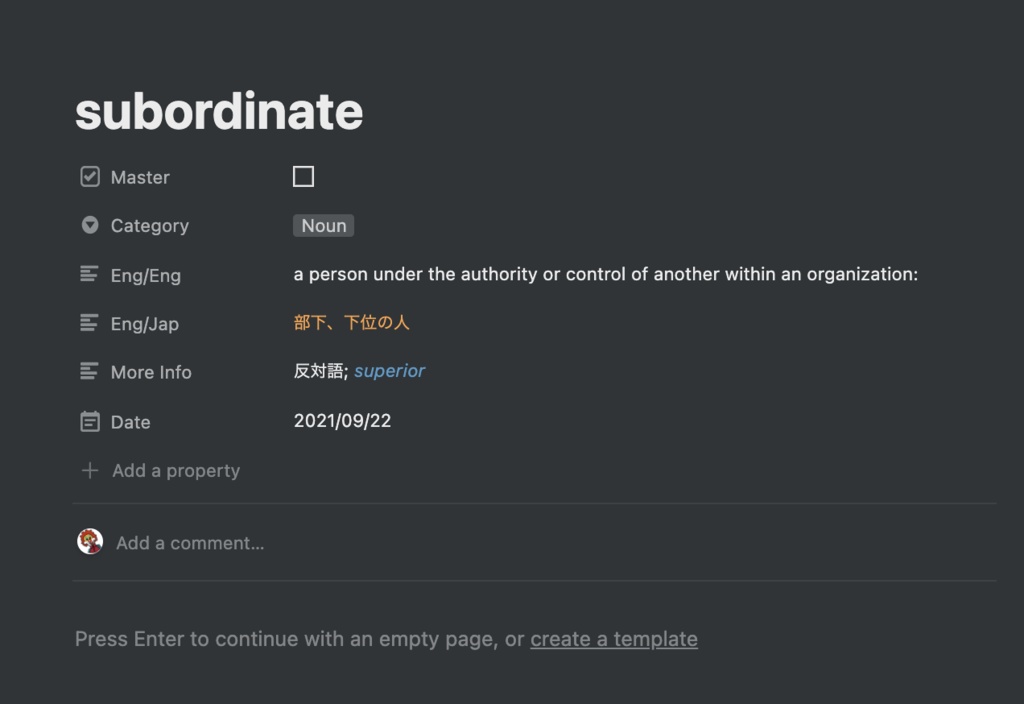Open the Category property name menu

point(149,226)
